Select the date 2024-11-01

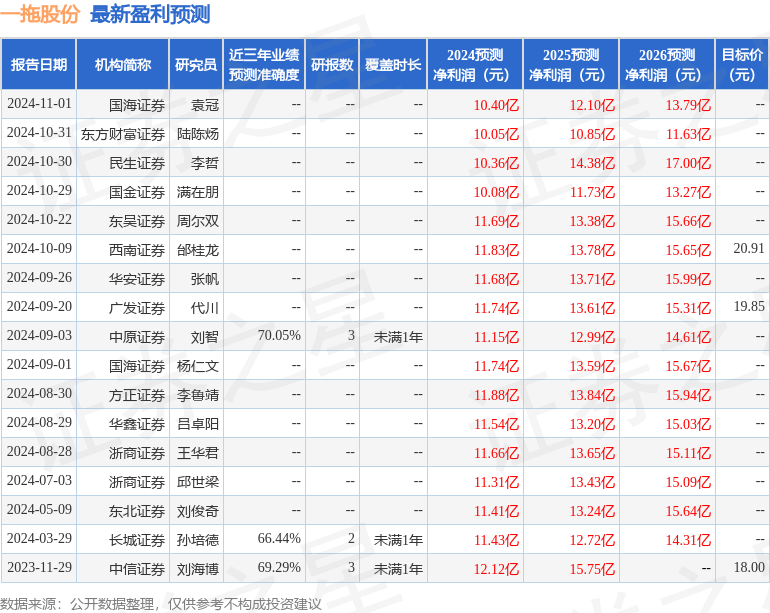coord(39,104)
